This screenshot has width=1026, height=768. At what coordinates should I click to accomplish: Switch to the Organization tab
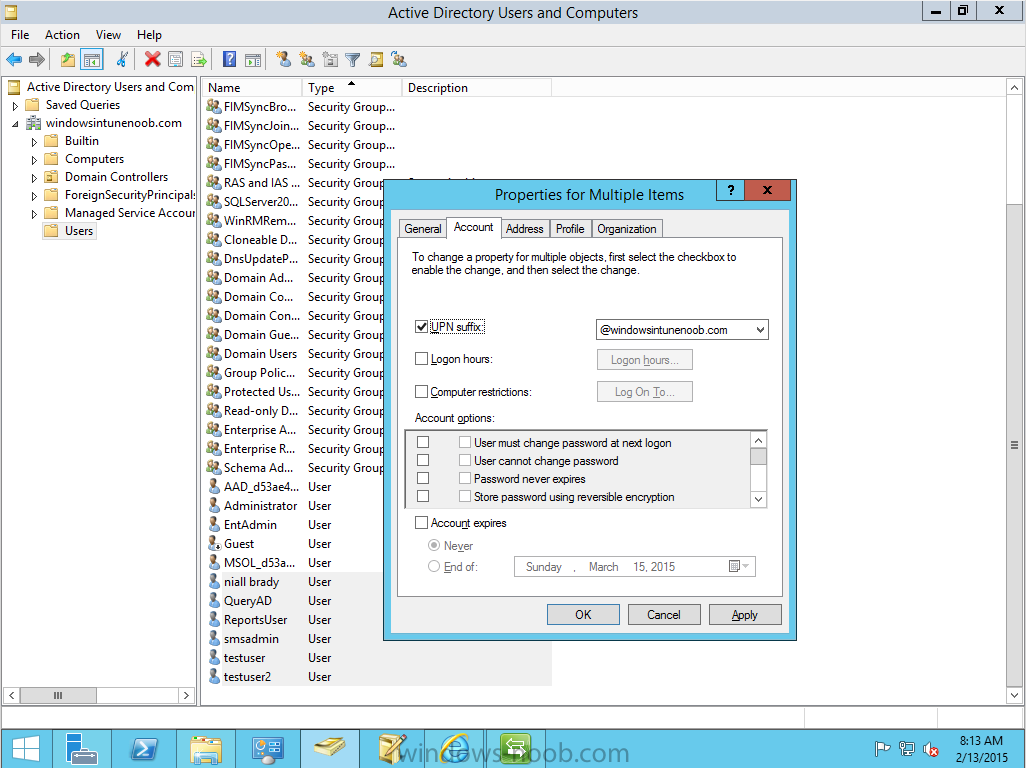[x=626, y=228]
